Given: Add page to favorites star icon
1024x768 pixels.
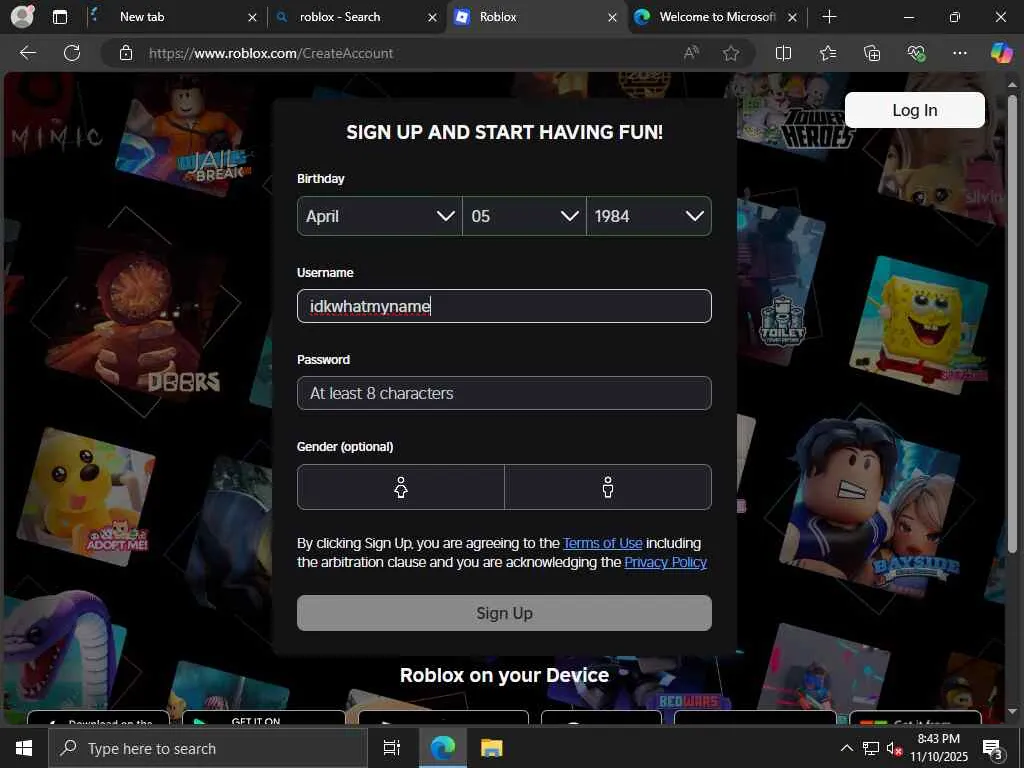Looking at the screenshot, I should pos(731,53).
